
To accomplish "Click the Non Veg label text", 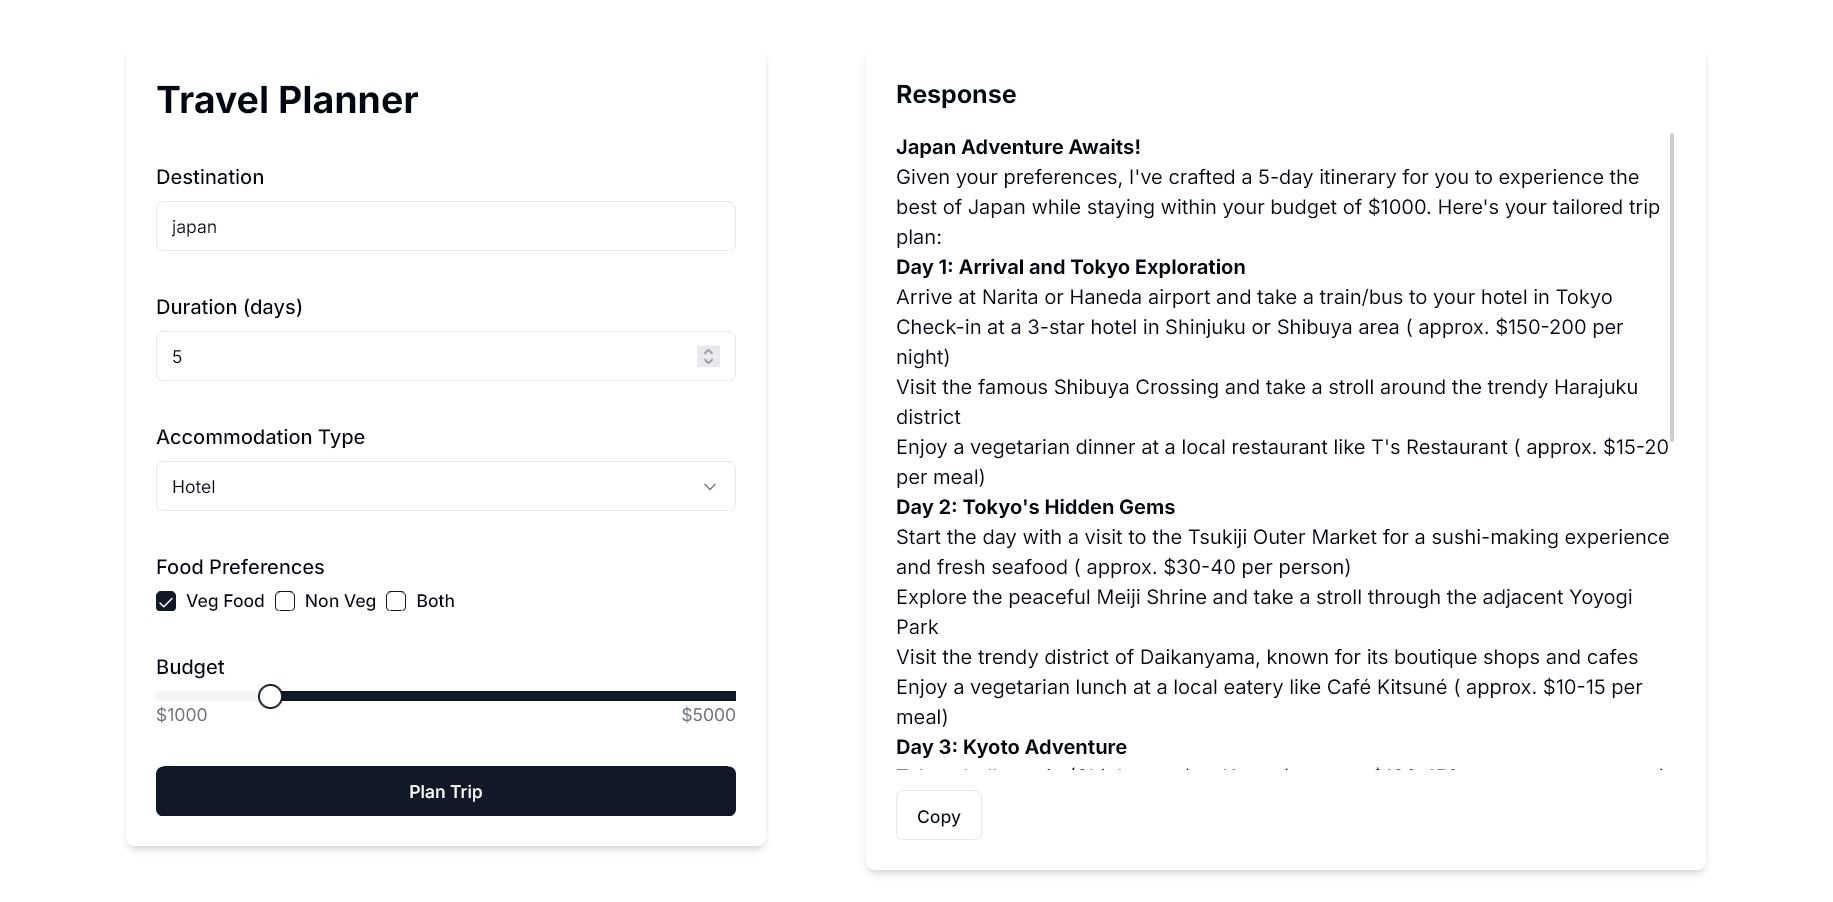I will [340, 601].
